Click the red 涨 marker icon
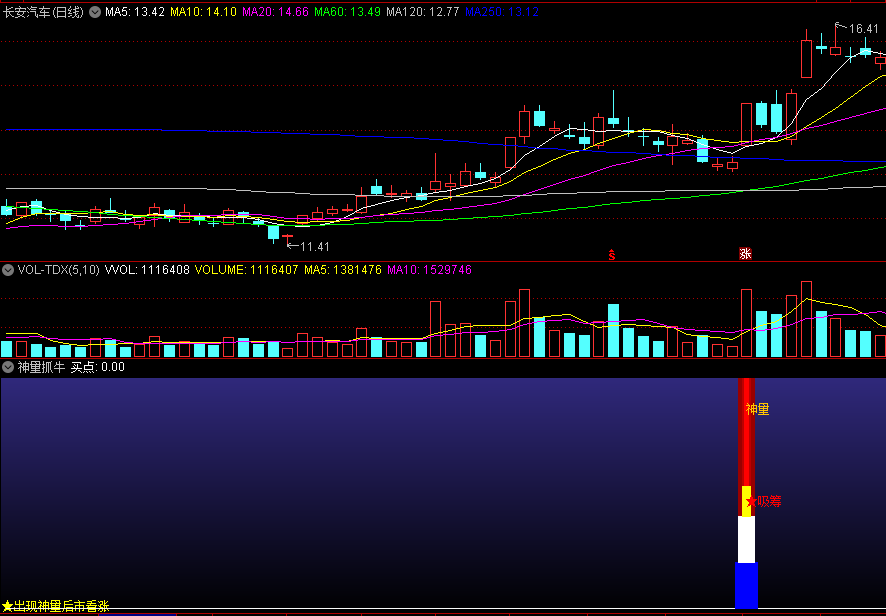 point(745,254)
